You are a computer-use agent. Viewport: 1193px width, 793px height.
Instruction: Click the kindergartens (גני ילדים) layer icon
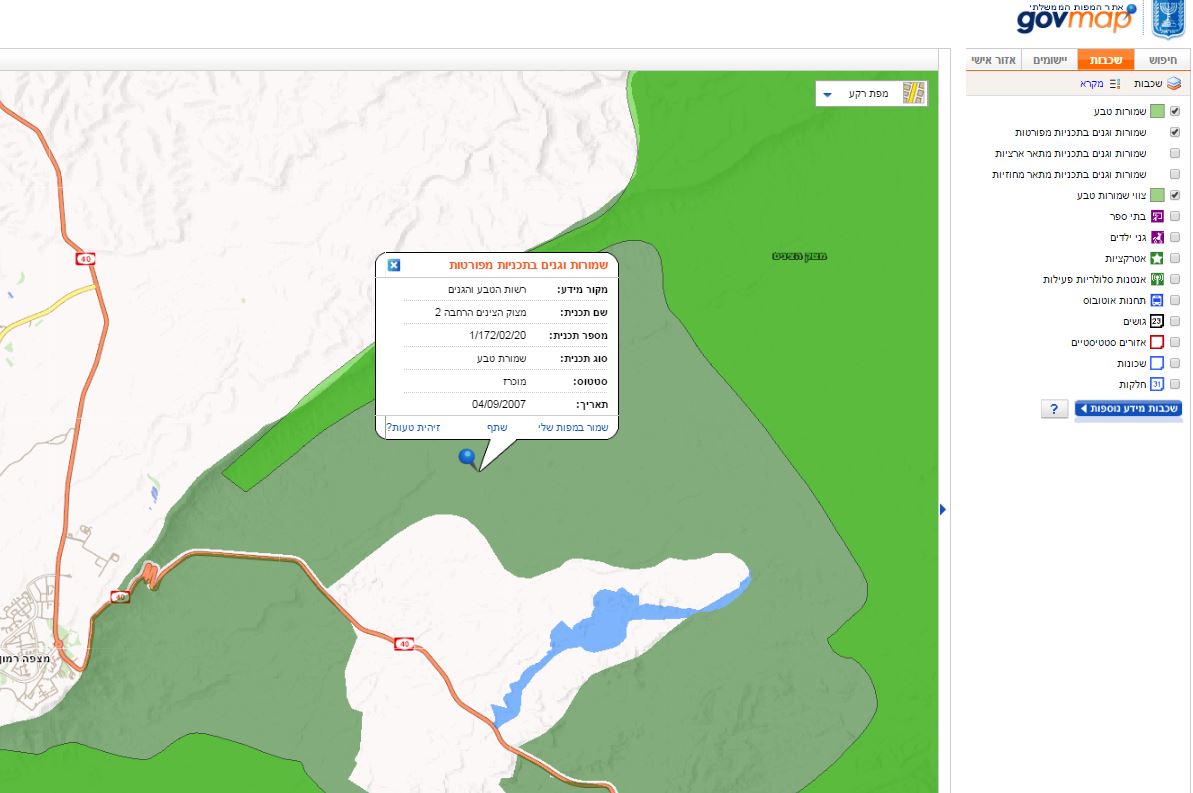1157,237
